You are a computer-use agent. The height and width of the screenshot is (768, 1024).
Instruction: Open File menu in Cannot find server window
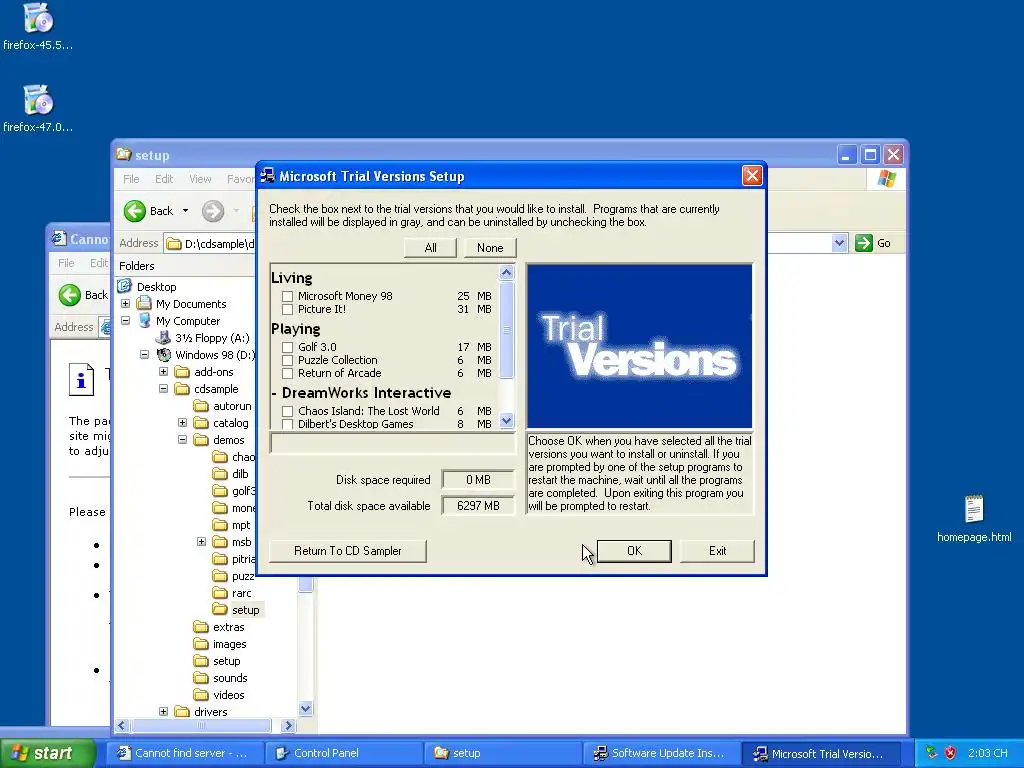(66, 263)
